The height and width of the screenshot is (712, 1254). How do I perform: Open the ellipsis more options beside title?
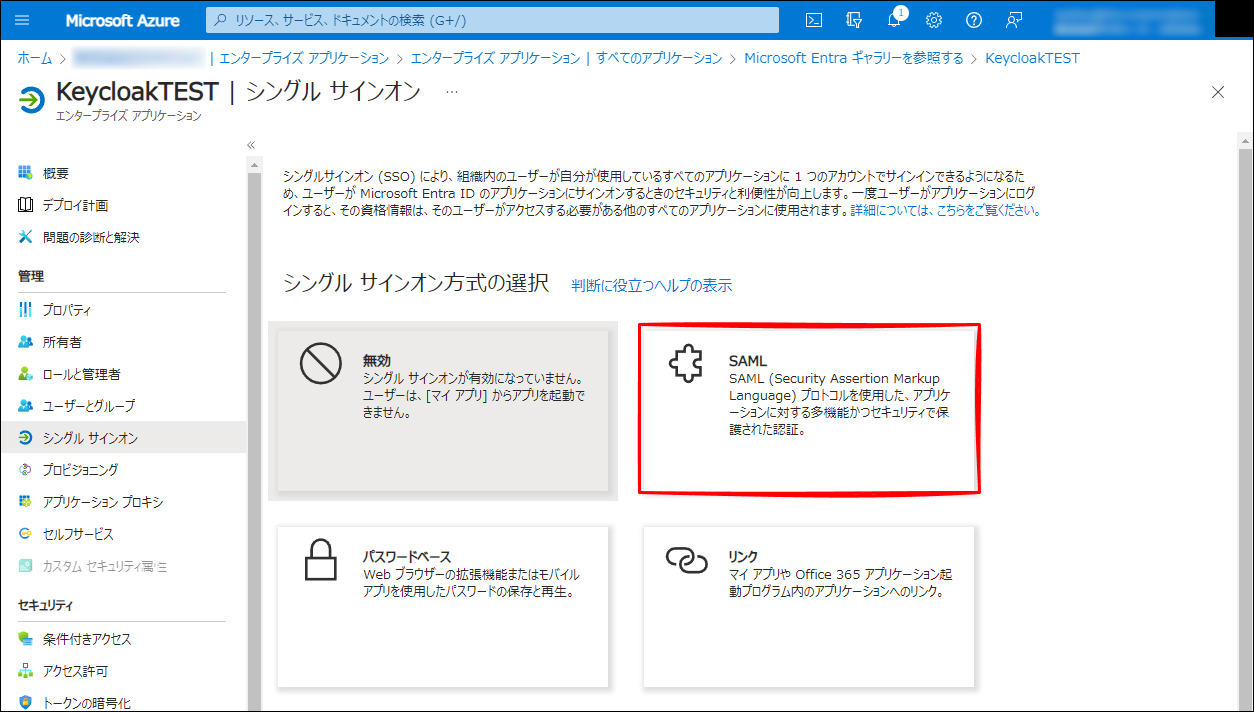pos(452,92)
